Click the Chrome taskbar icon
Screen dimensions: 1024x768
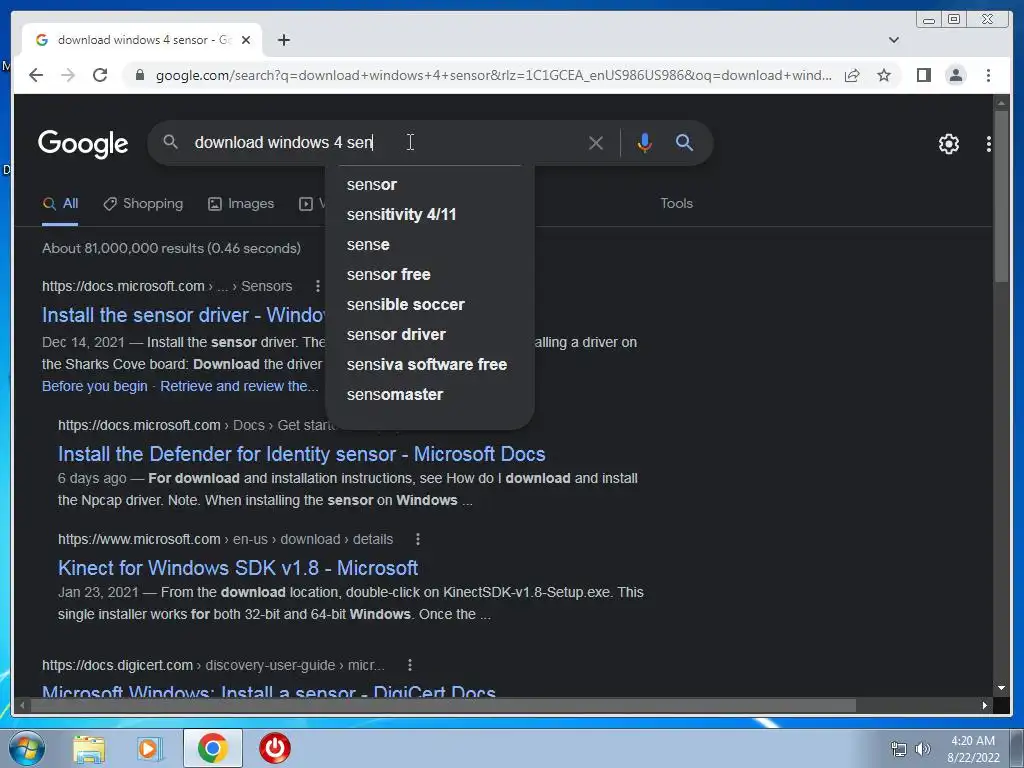(212, 748)
